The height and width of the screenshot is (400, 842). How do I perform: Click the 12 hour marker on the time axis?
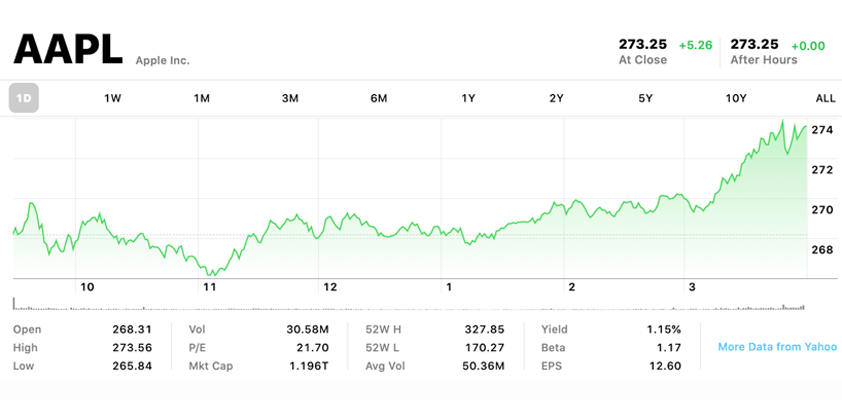coord(330,287)
